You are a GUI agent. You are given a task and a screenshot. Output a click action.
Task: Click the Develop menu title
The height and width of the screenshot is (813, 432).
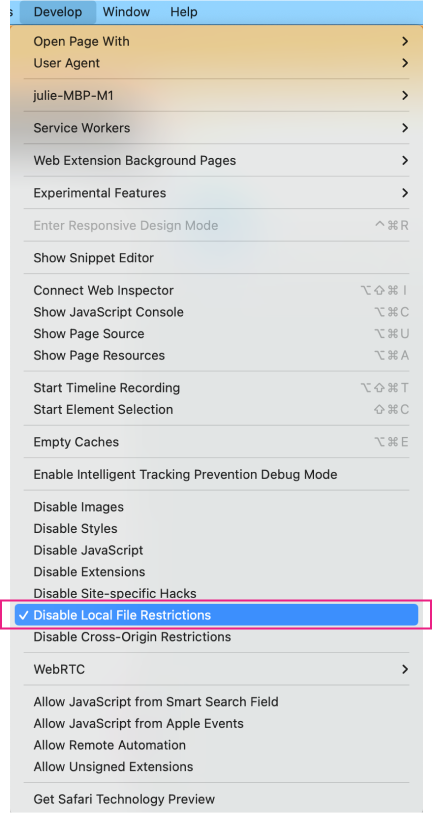click(x=58, y=11)
